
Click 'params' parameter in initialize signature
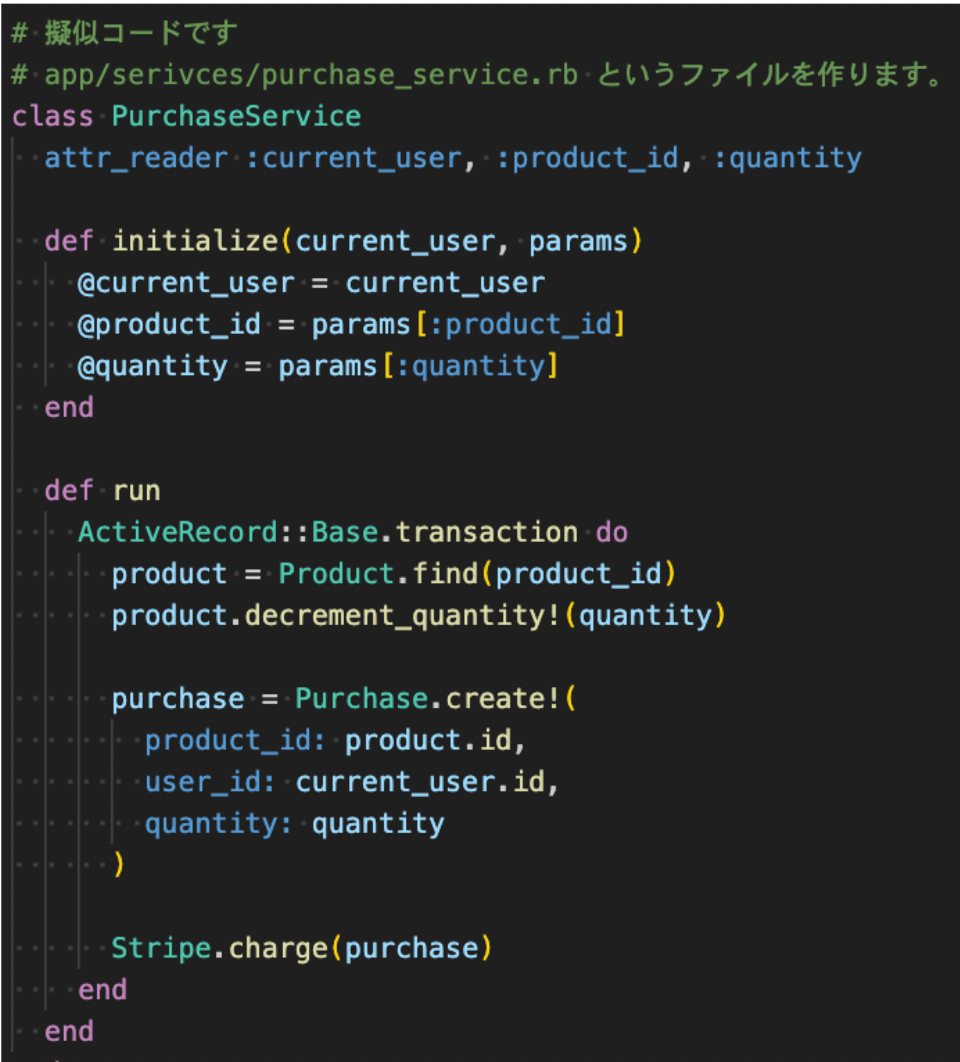pos(579,241)
